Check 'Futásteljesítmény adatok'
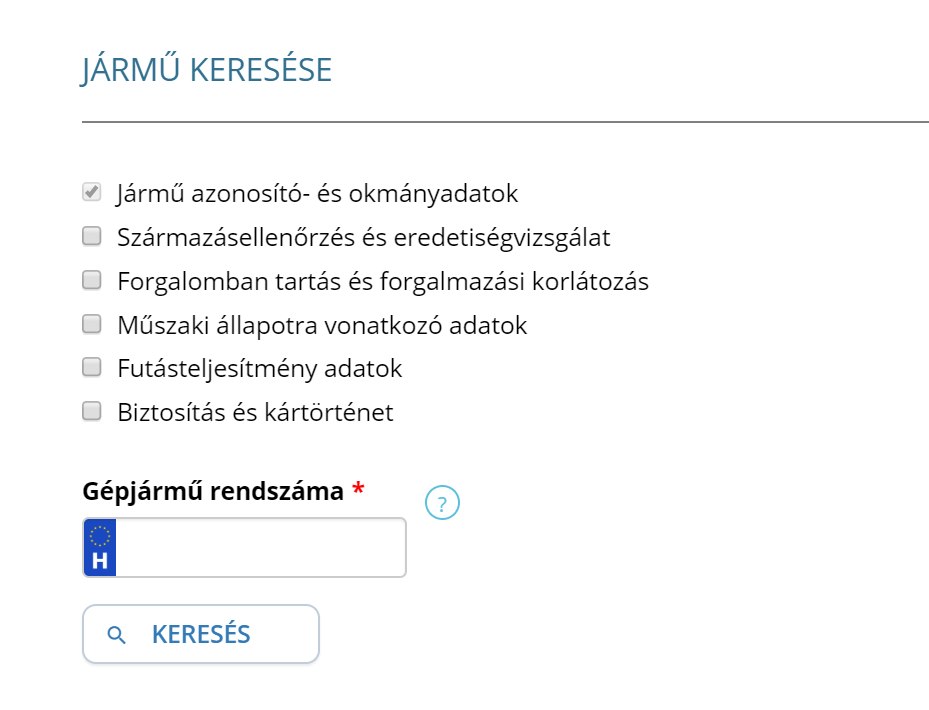This screenshot has width=929, height=710. click(x=93, y=363)
